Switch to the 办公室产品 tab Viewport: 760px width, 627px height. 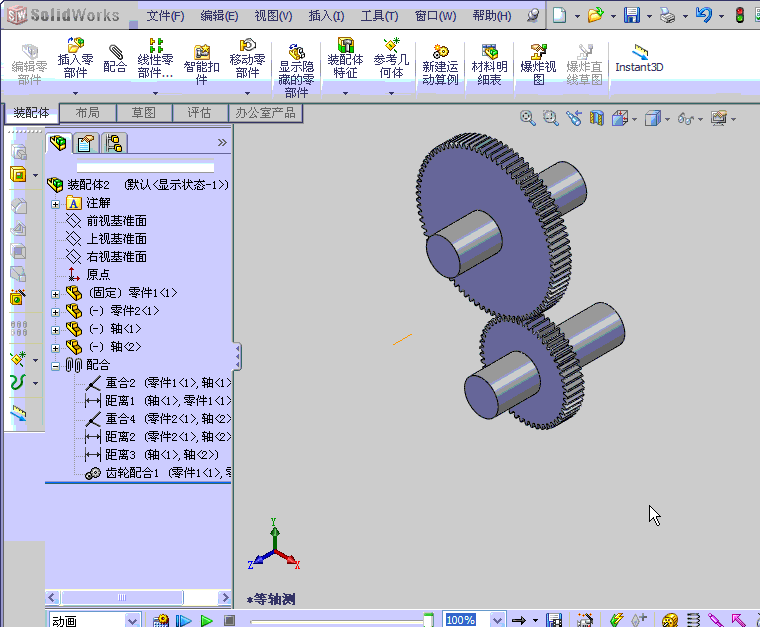[x=266, y=113]
